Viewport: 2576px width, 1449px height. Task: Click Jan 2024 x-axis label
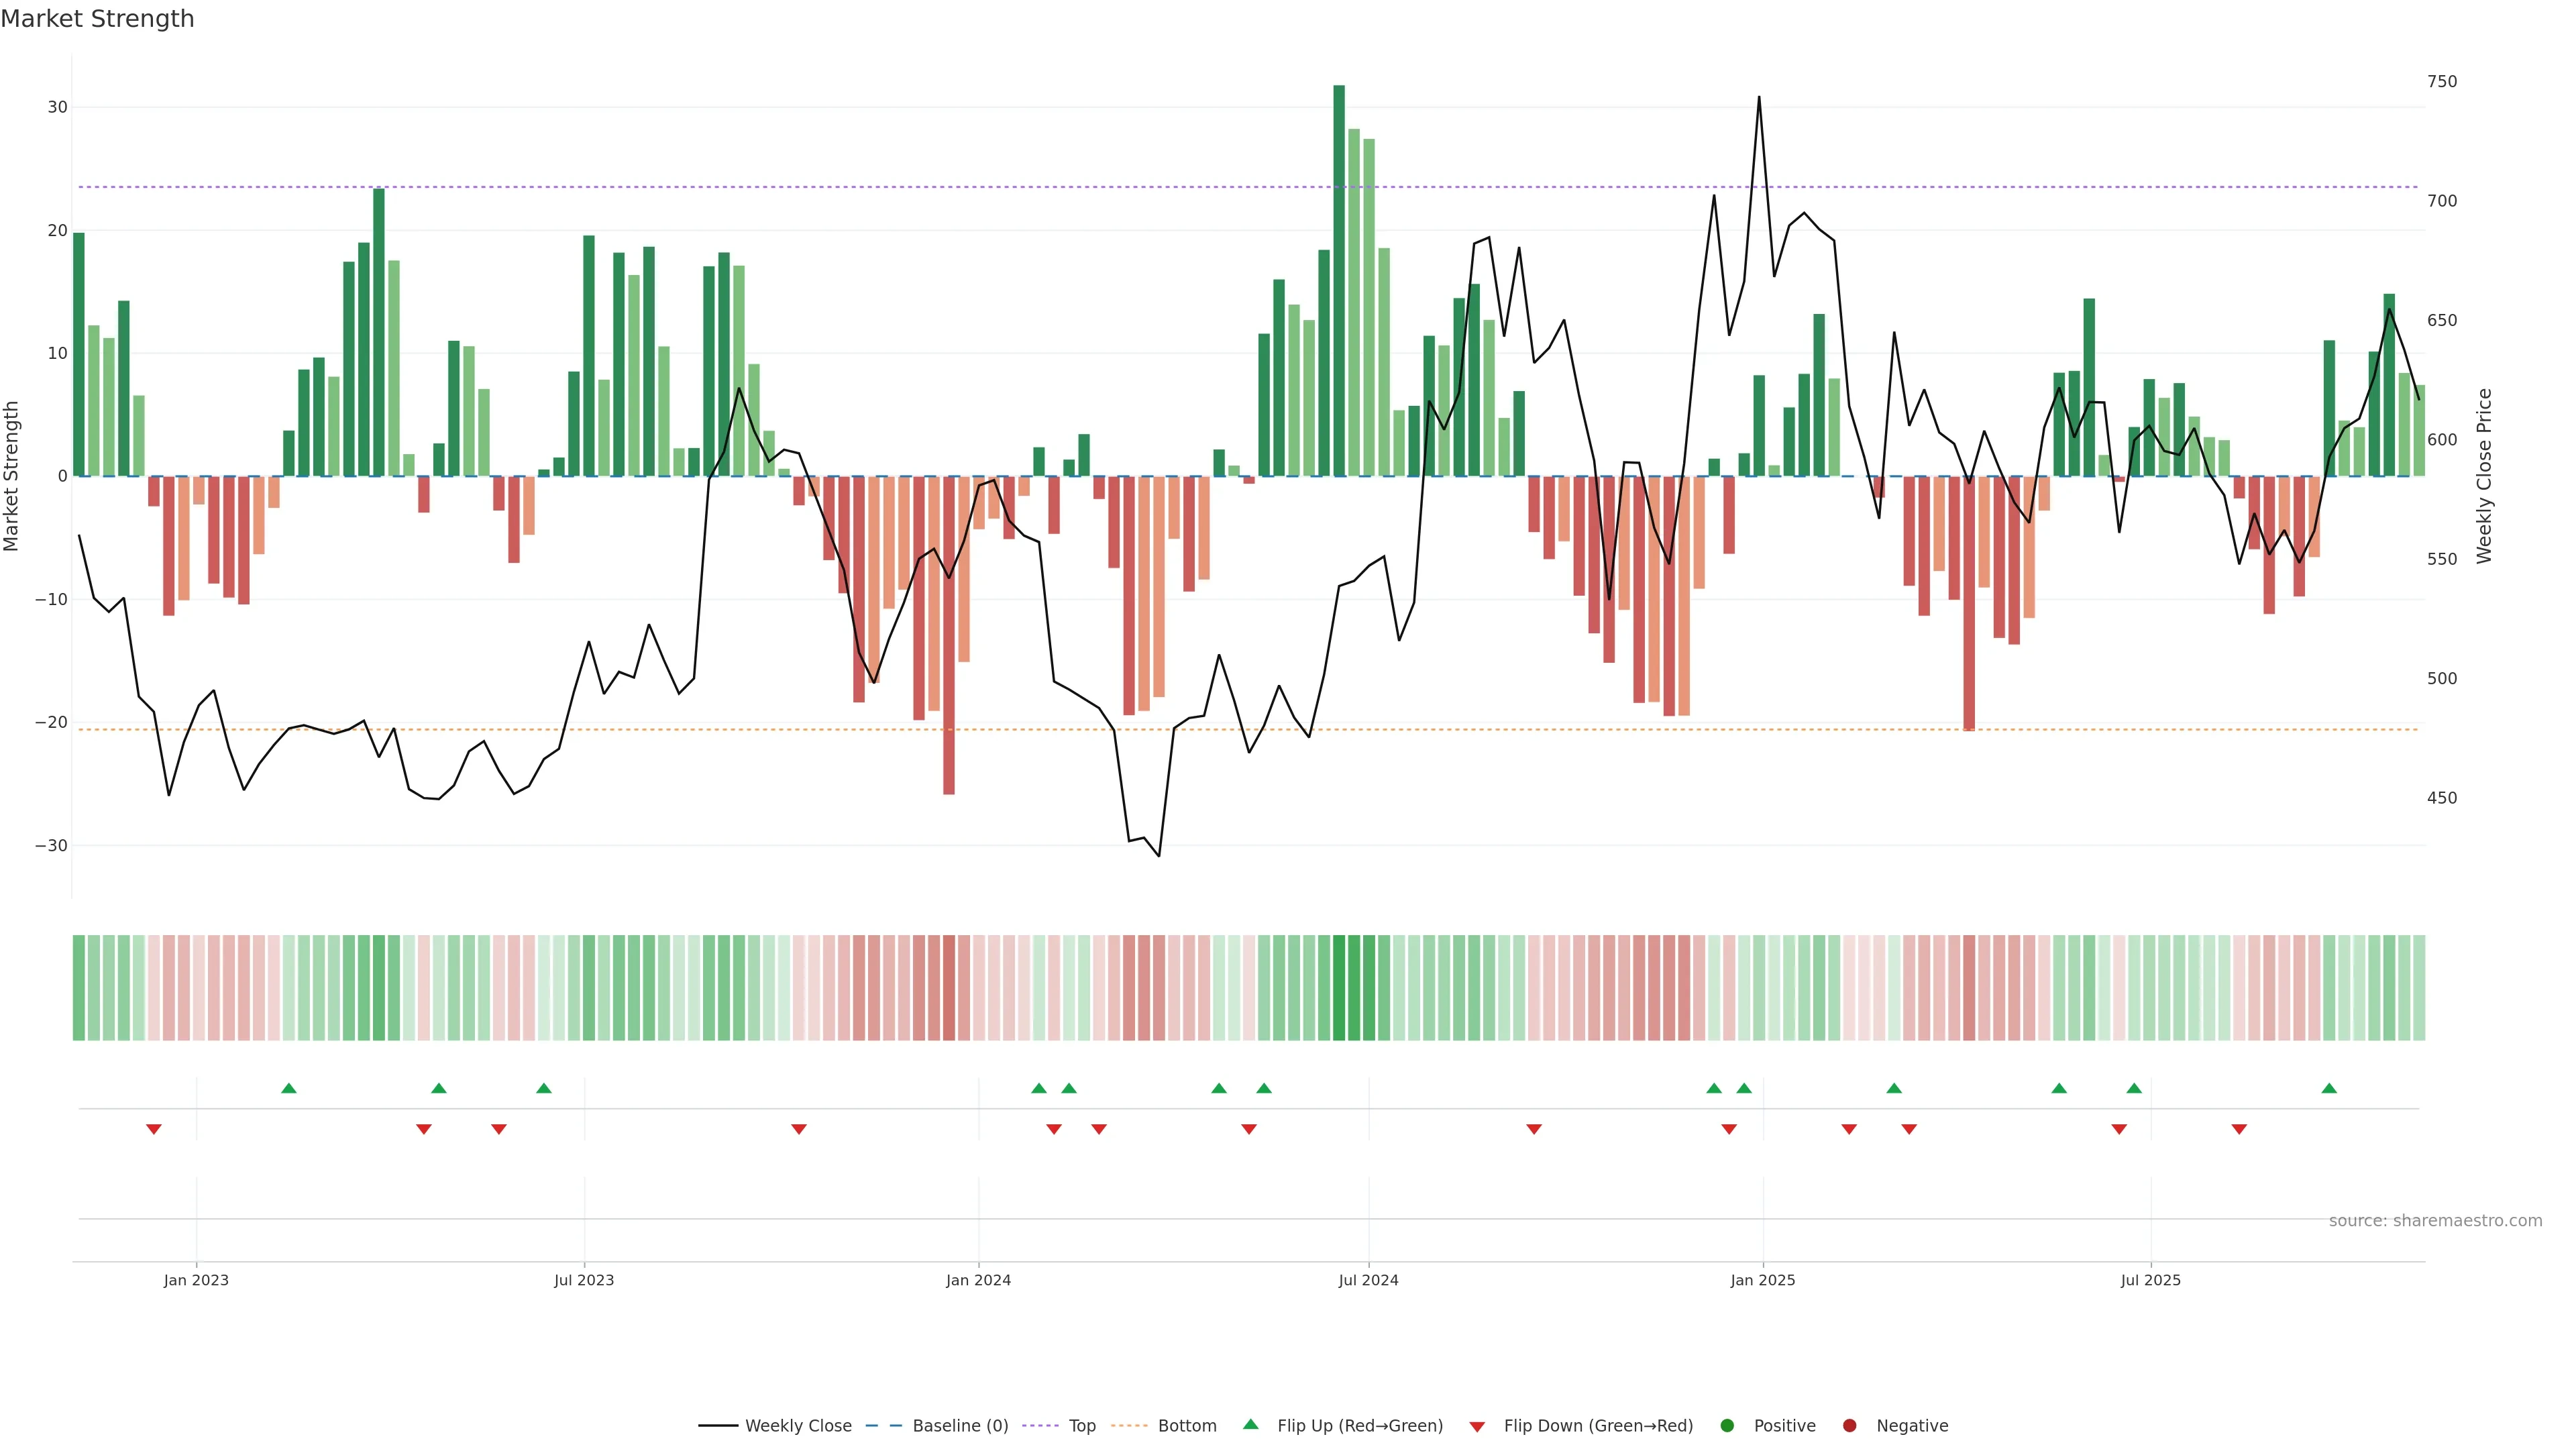click(978, 1280)
